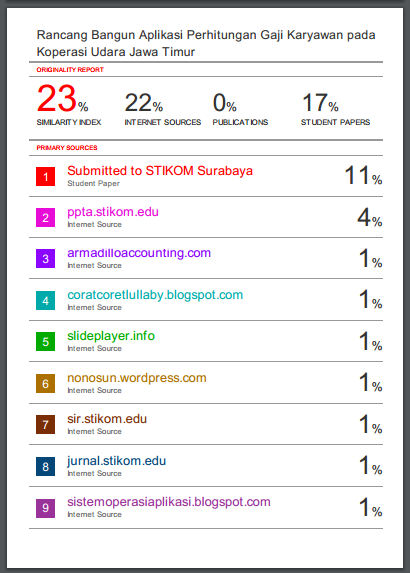The width and height of the screenshot is (410, 573).
Task: Open armadilloaccounting.com source link
Action: [x=139, y=253]
